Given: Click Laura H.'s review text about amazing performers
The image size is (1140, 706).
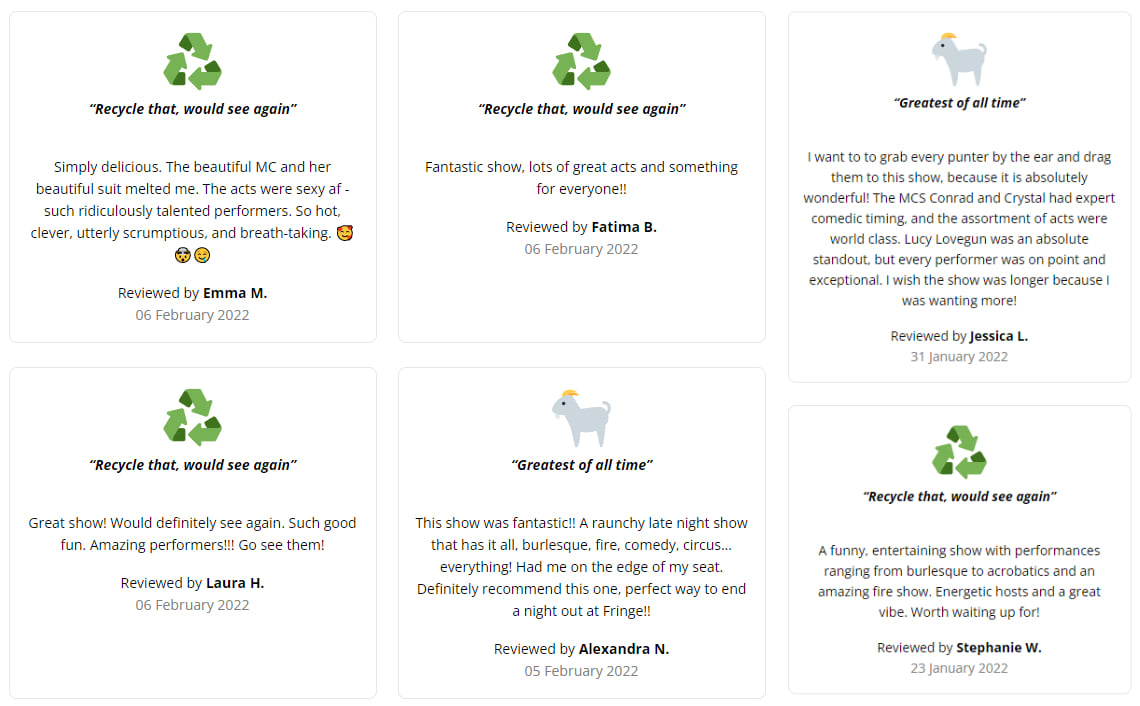Looking at the screenshot, I should pos(193,534).
